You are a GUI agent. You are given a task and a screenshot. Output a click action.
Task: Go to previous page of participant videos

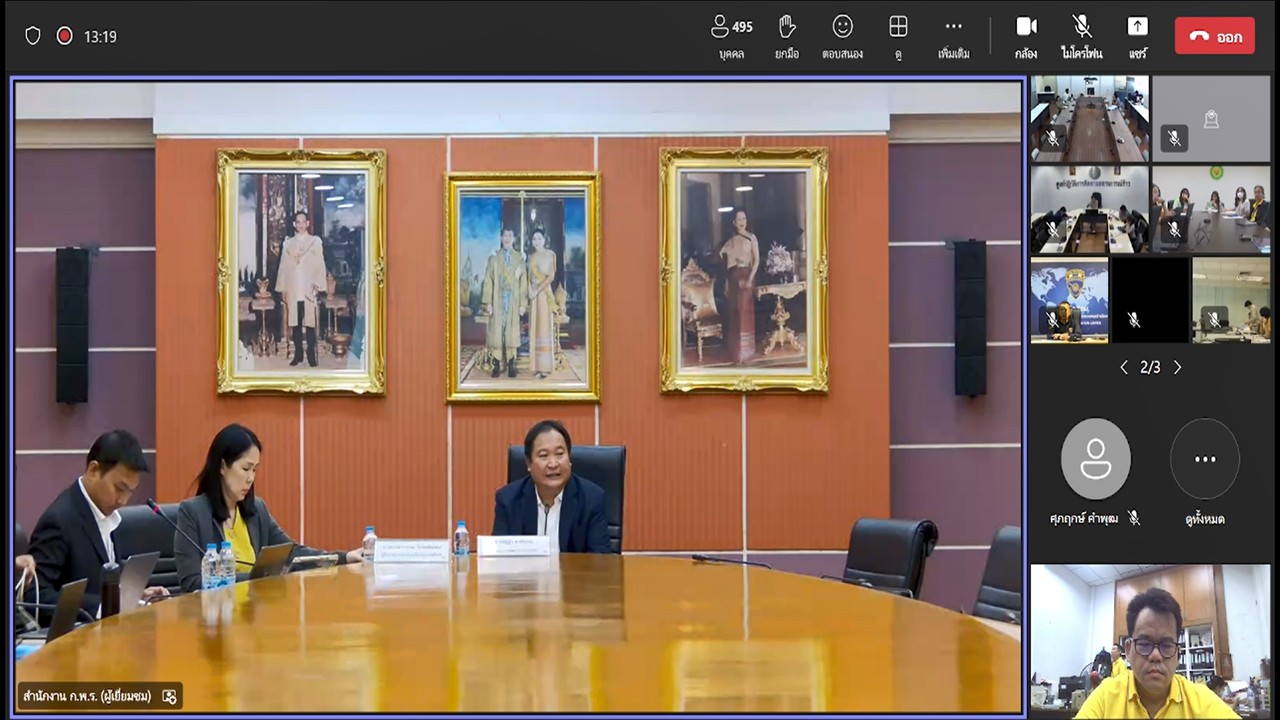click(1124, 367)
